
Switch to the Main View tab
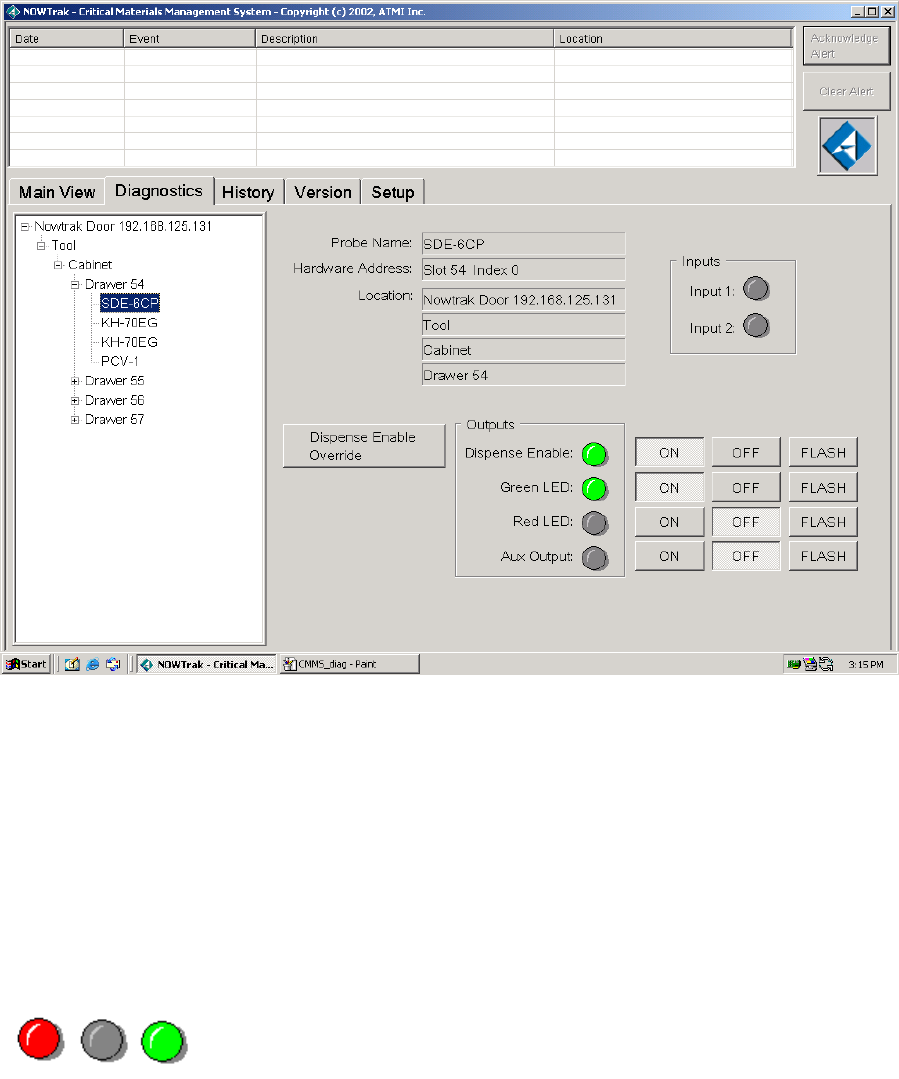pyautogui.click(x=56, y=192)
